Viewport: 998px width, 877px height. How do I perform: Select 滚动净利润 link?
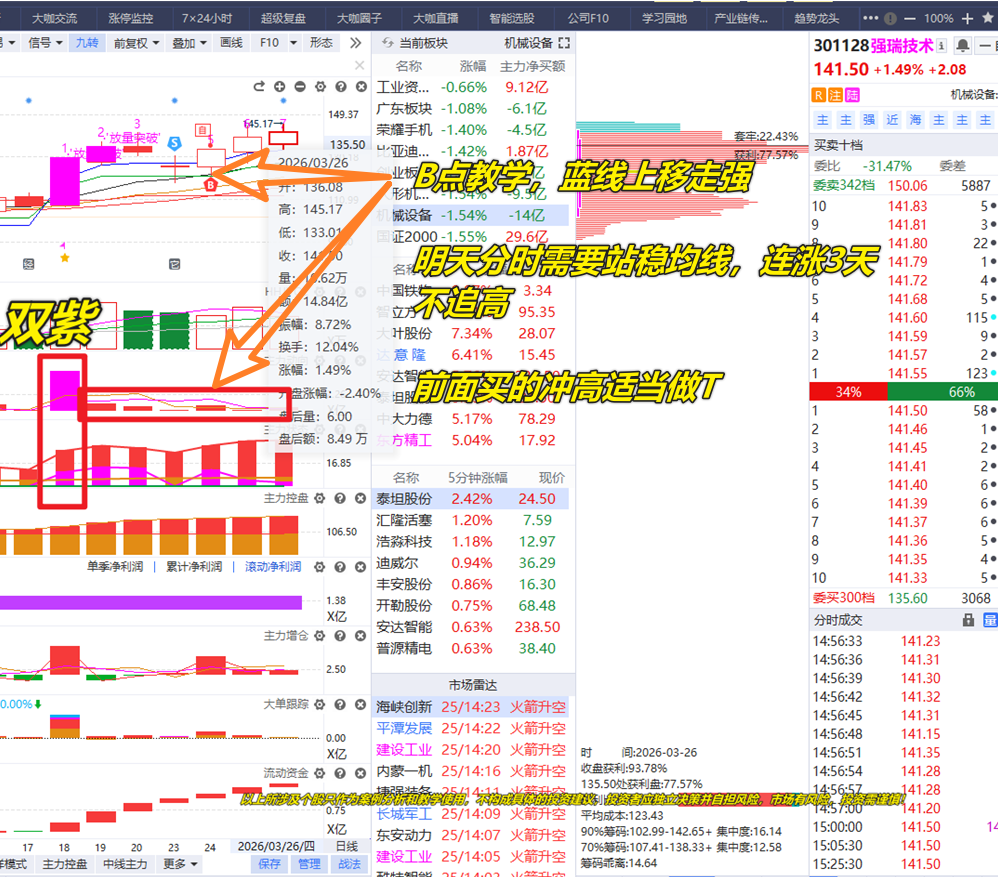pos(273,567)
